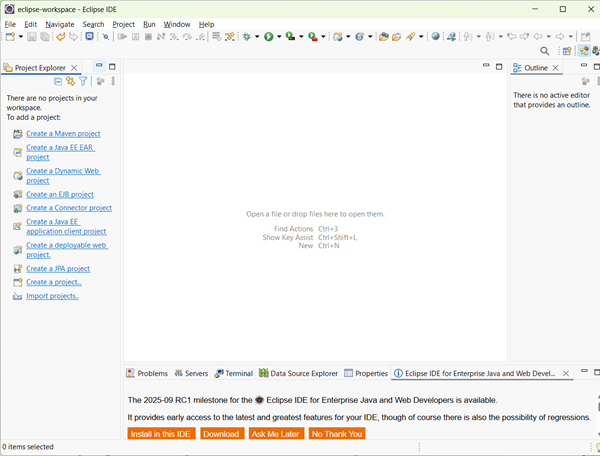Viewport: 600px width, 456px height.
Task: Click the Resume debug icon
Action: [x=122, y=37]
